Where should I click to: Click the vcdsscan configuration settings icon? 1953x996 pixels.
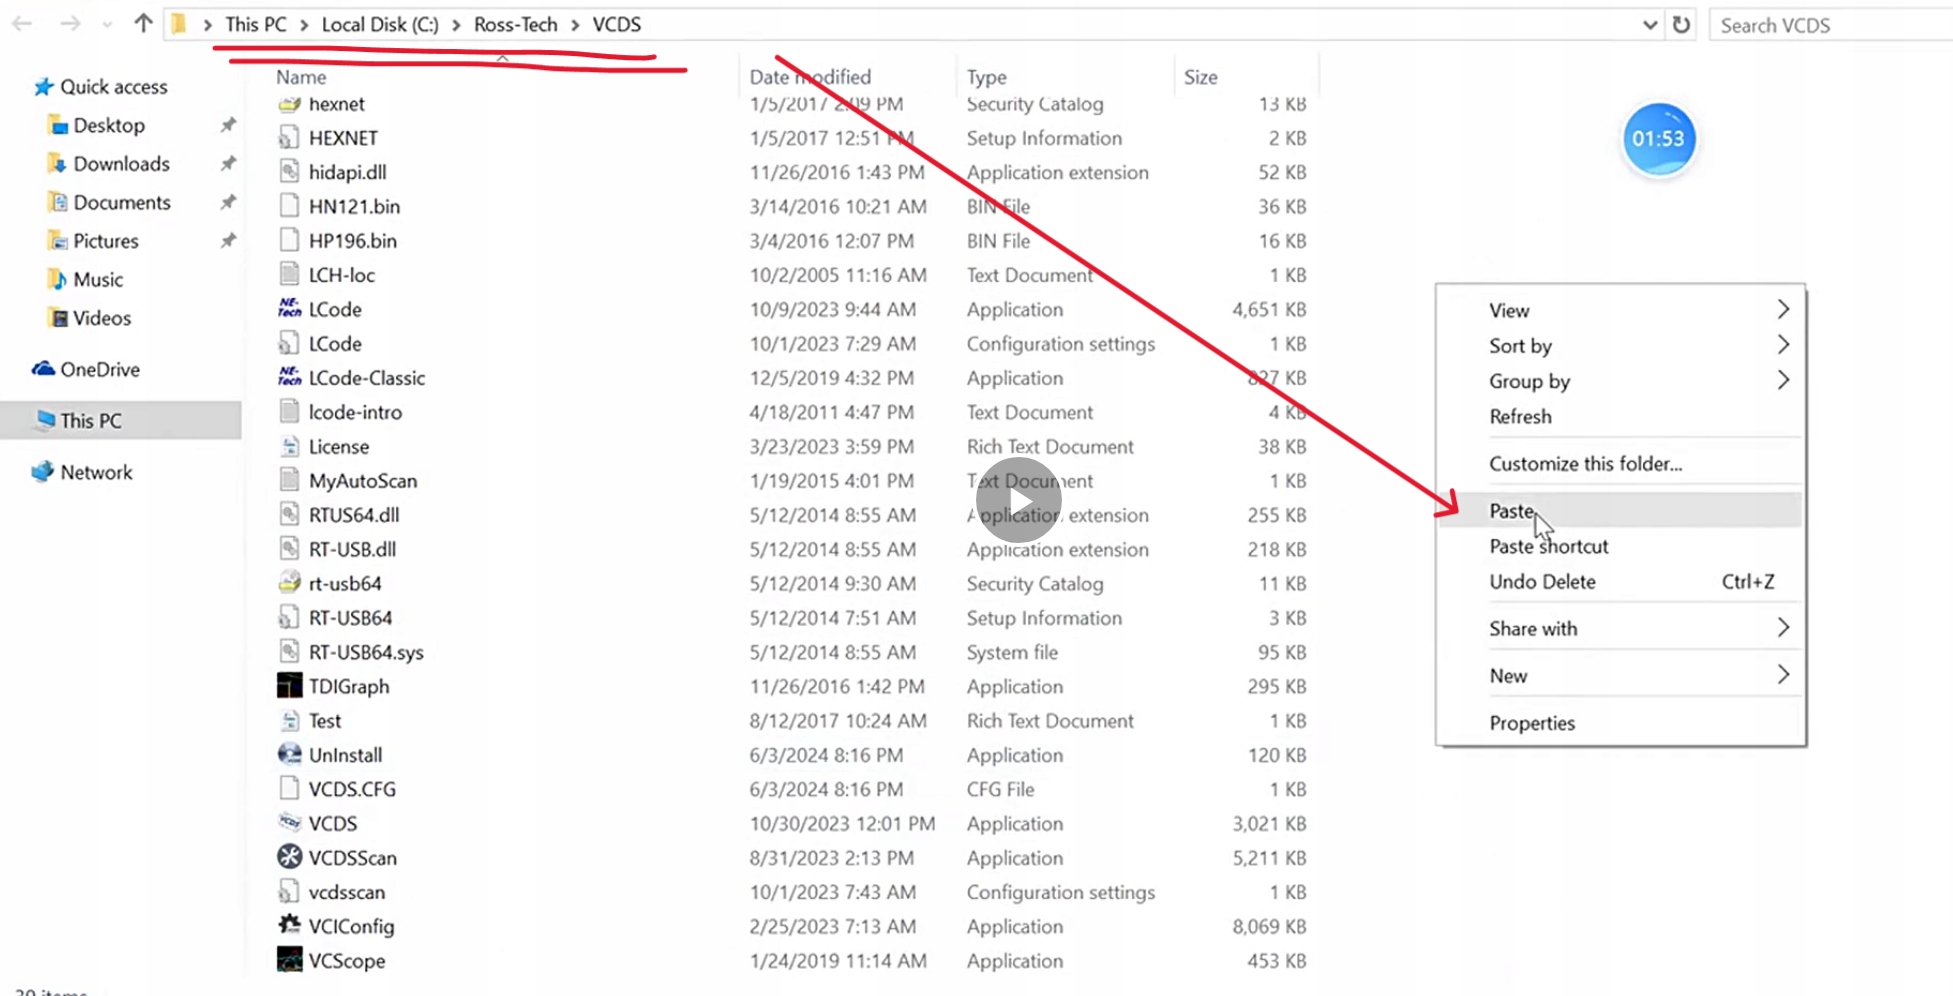click(289, 891)
